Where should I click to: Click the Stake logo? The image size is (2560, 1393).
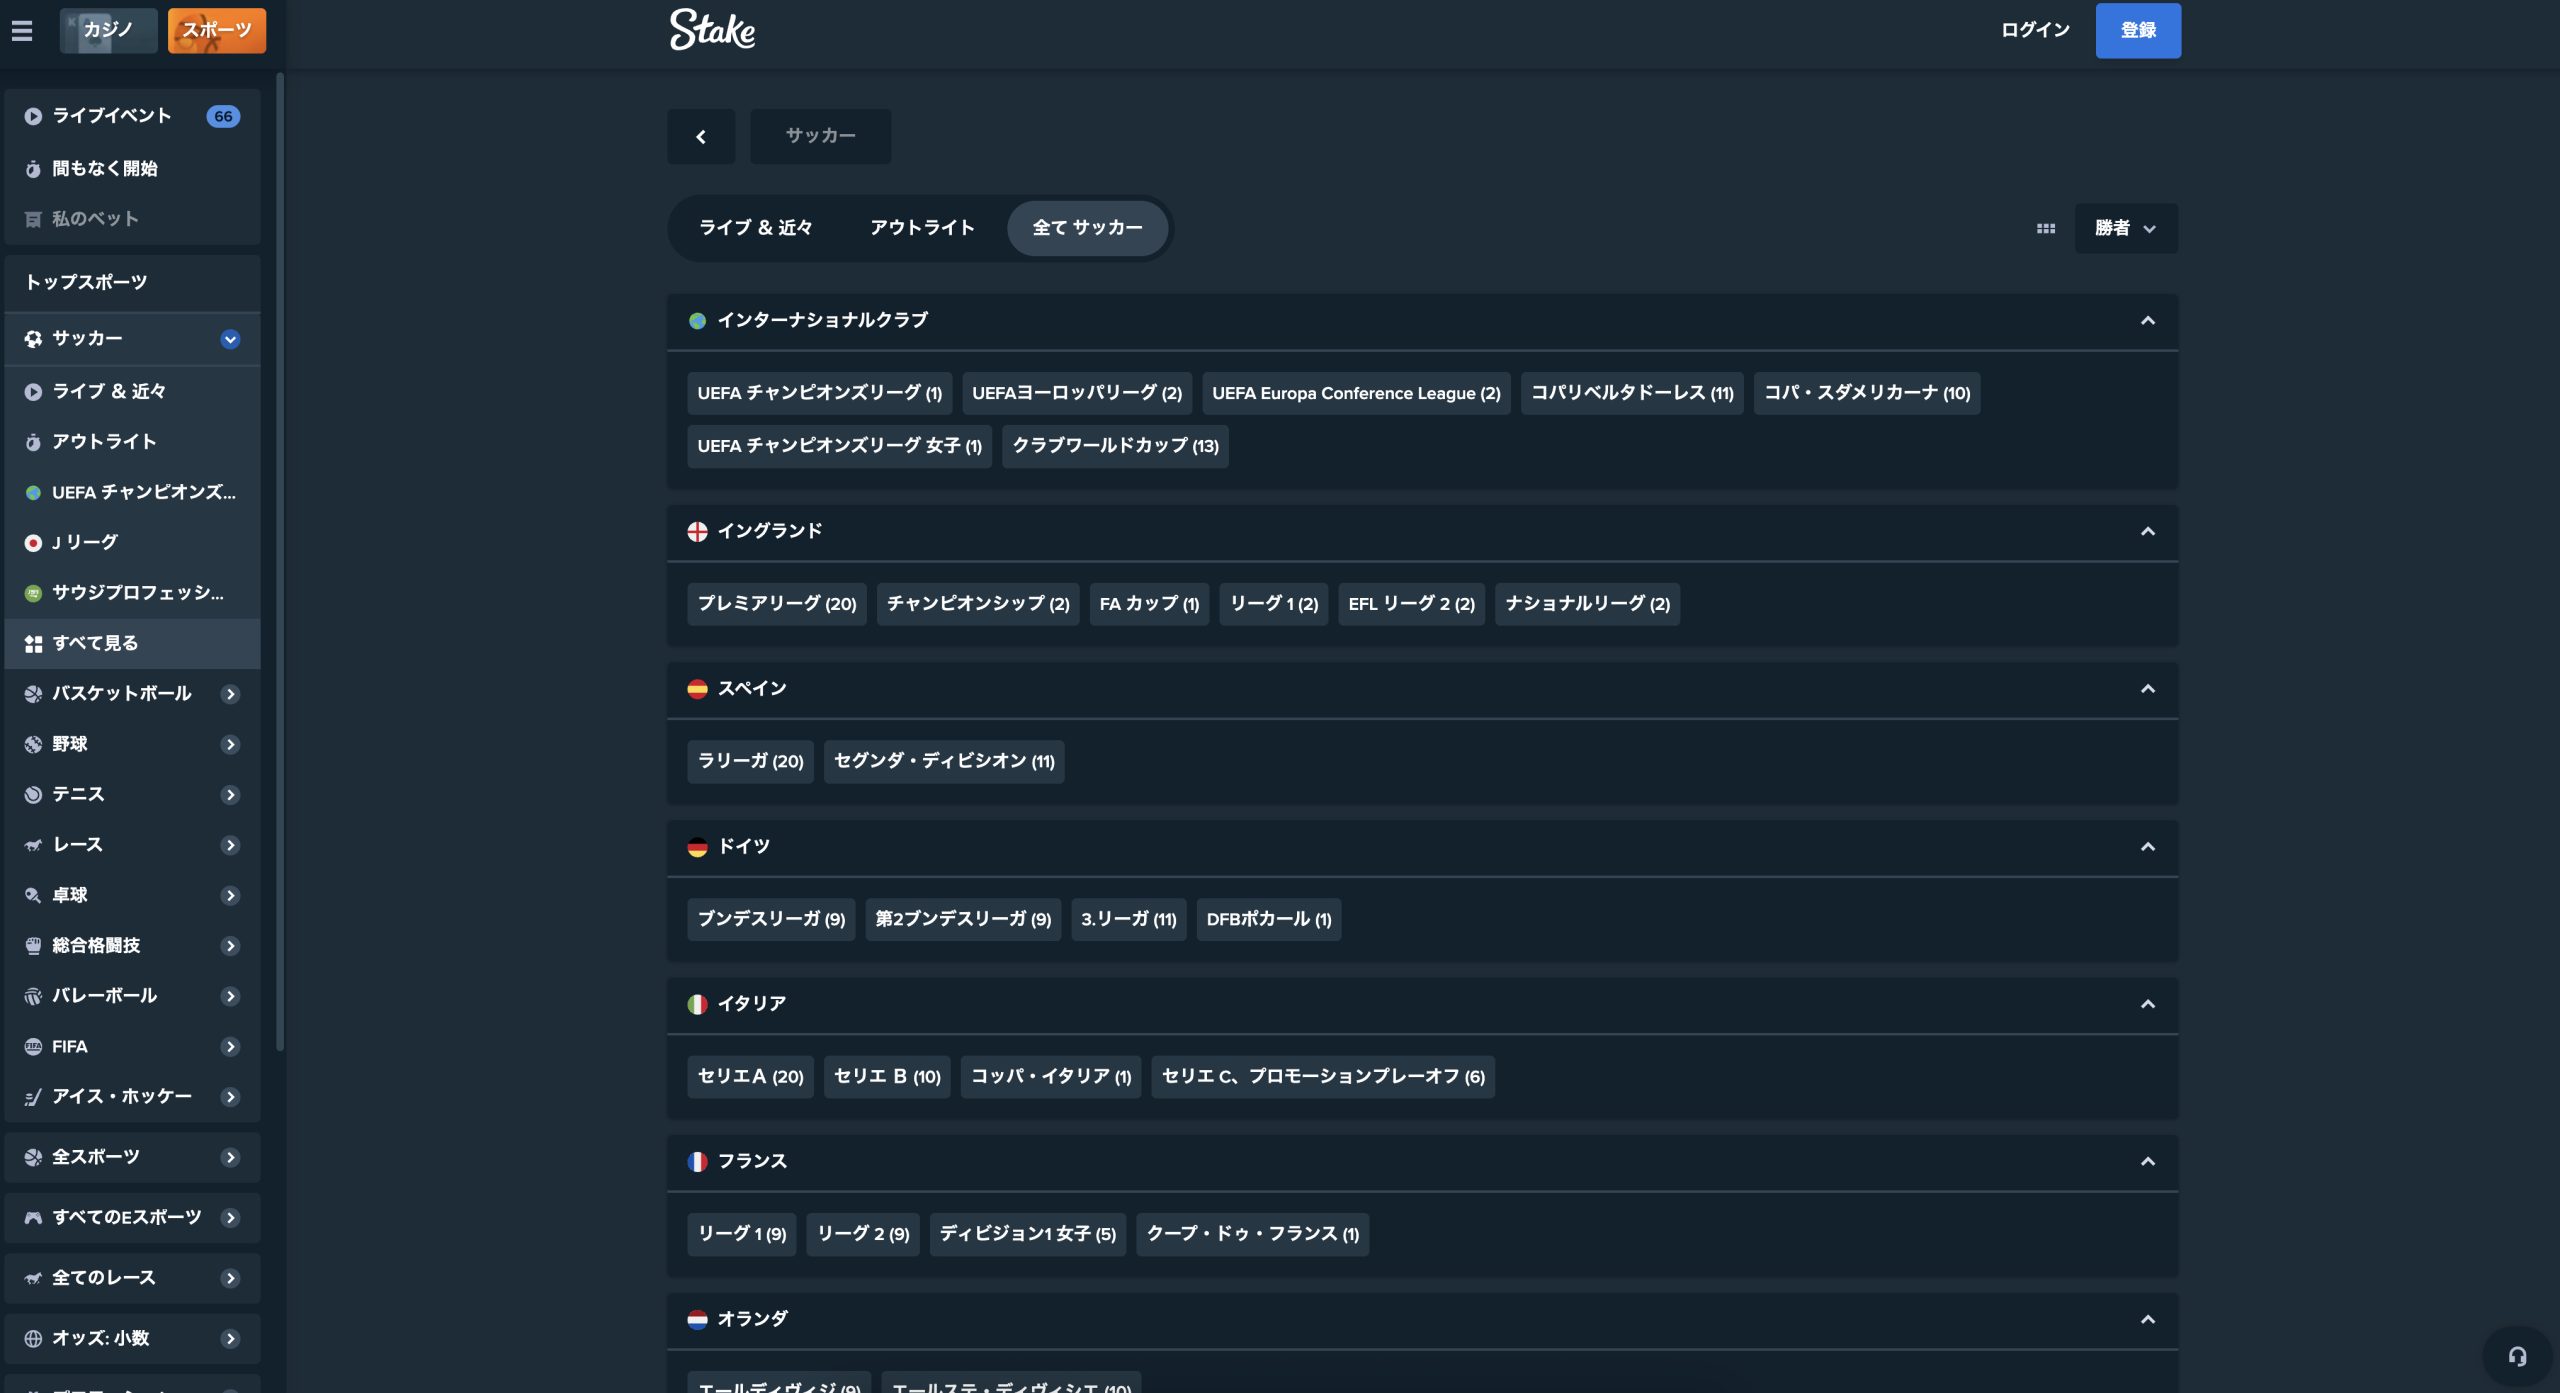712,30
